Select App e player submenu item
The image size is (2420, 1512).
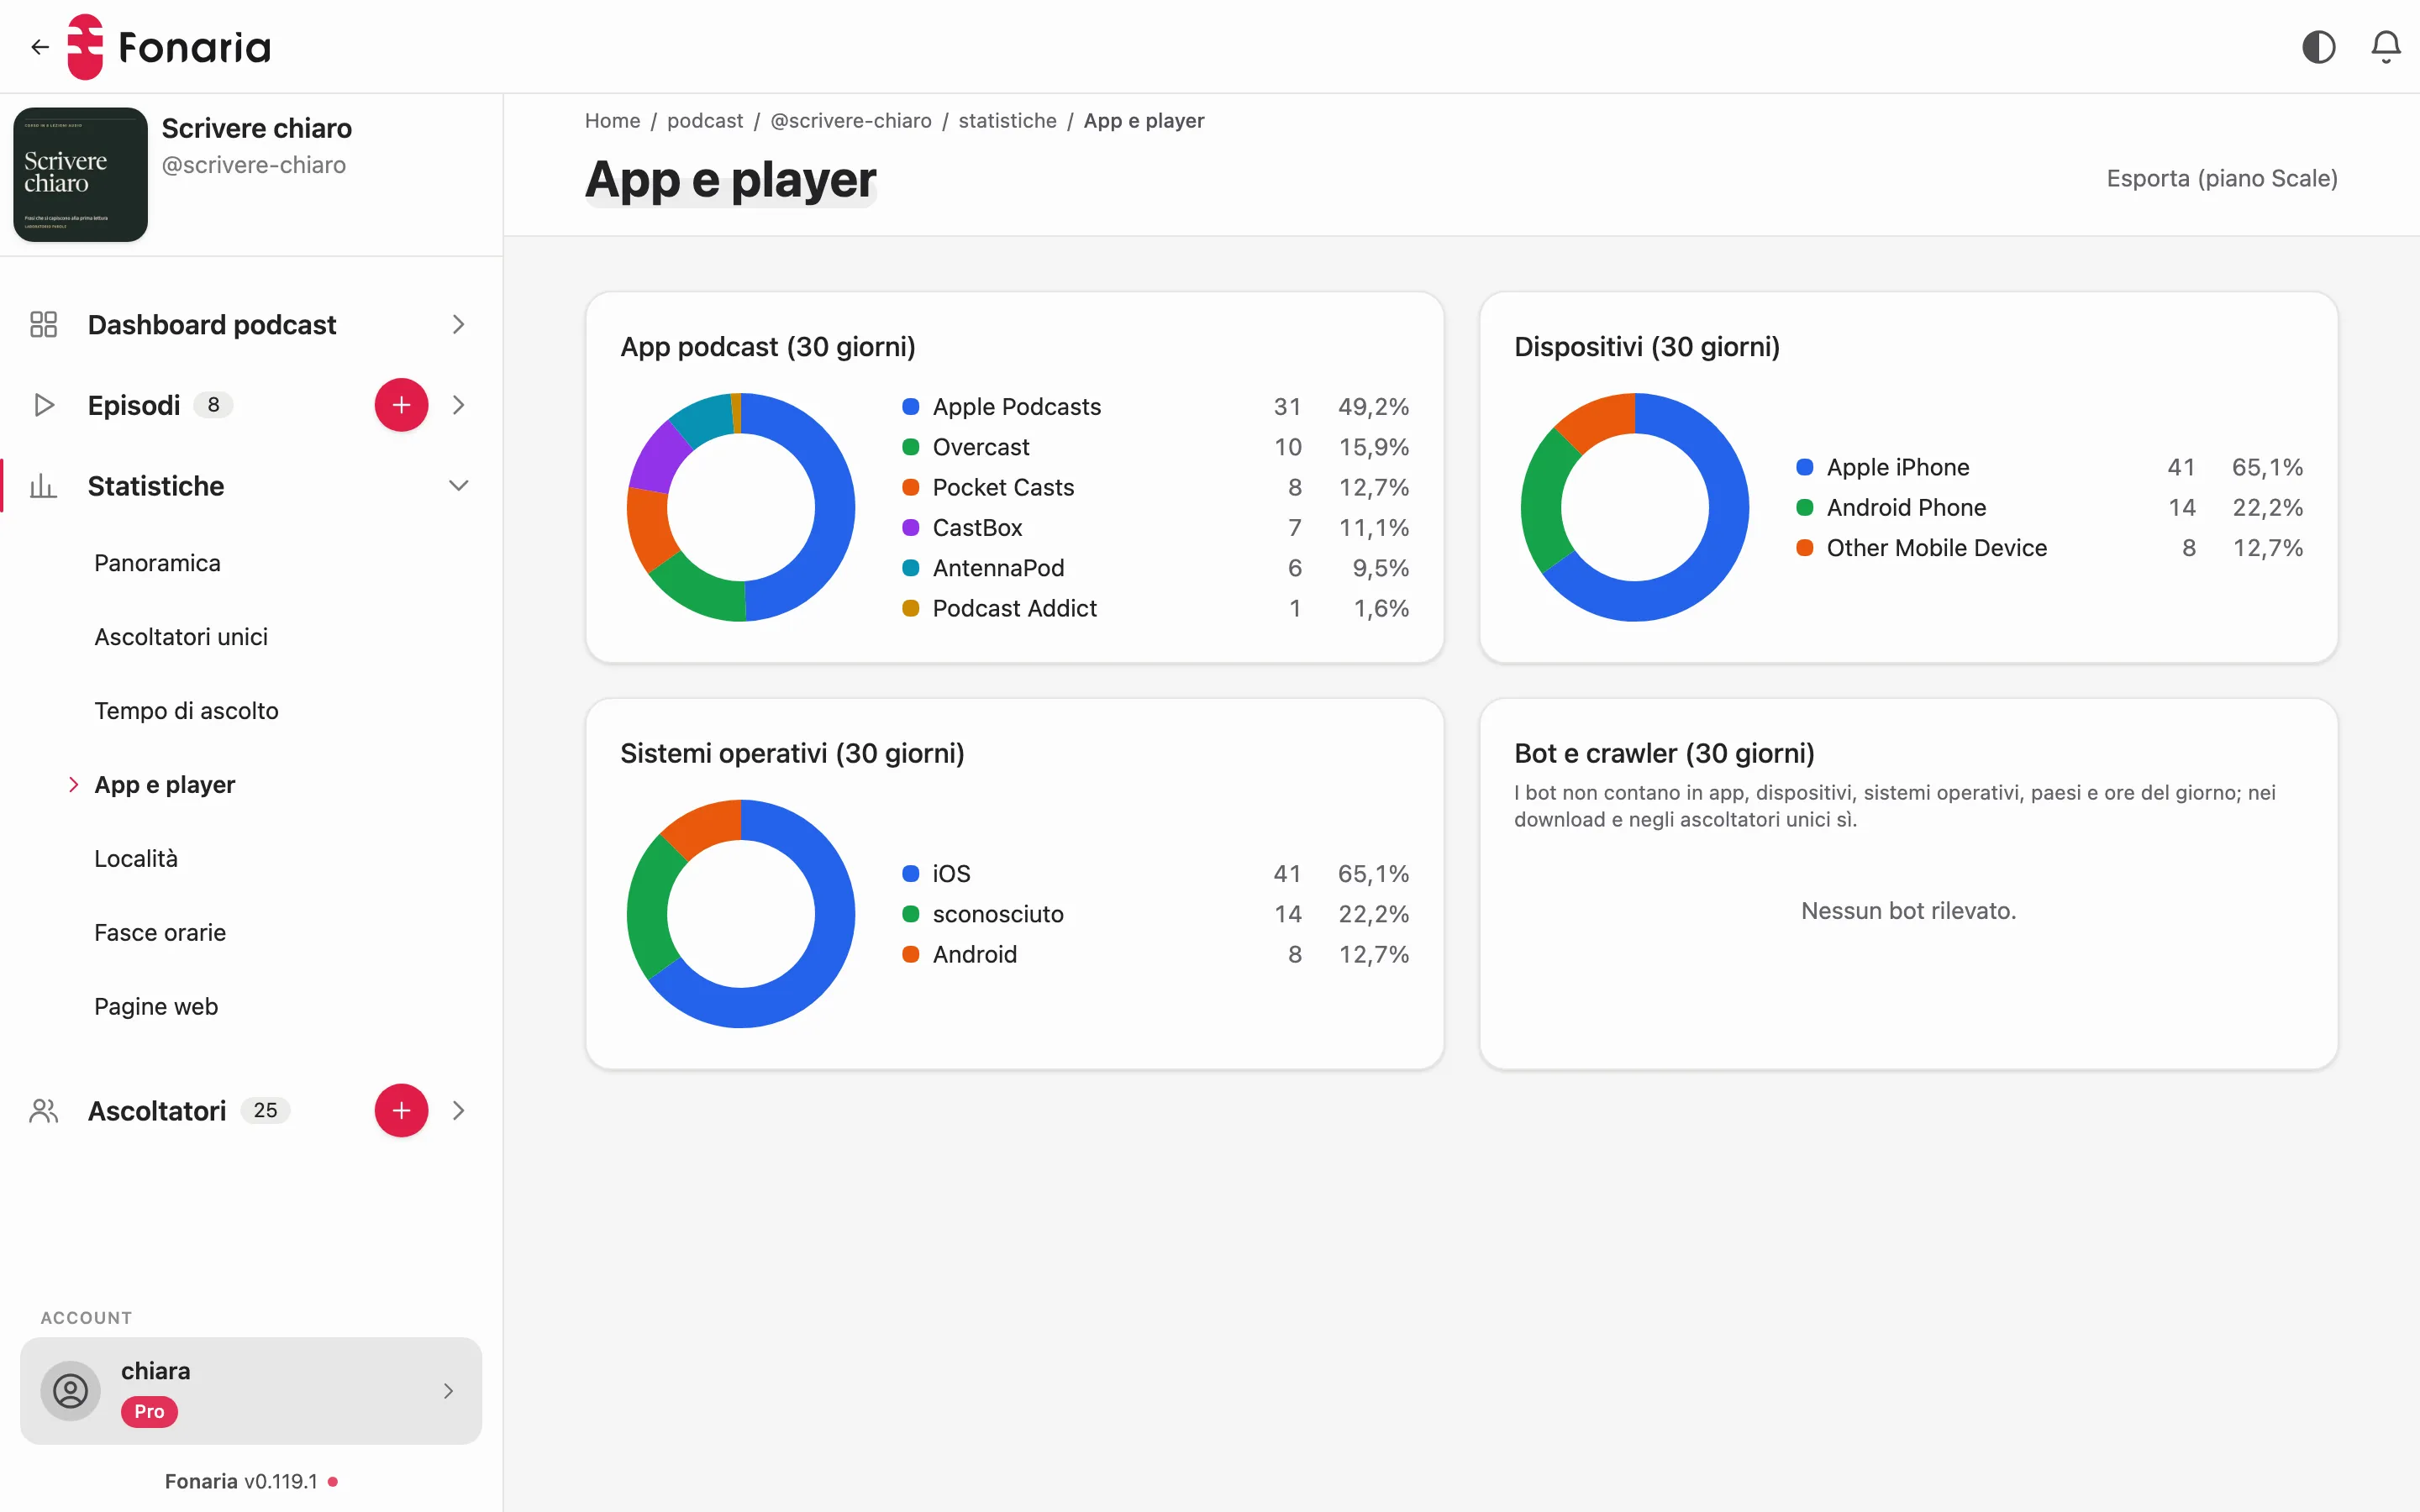[165, 785]
